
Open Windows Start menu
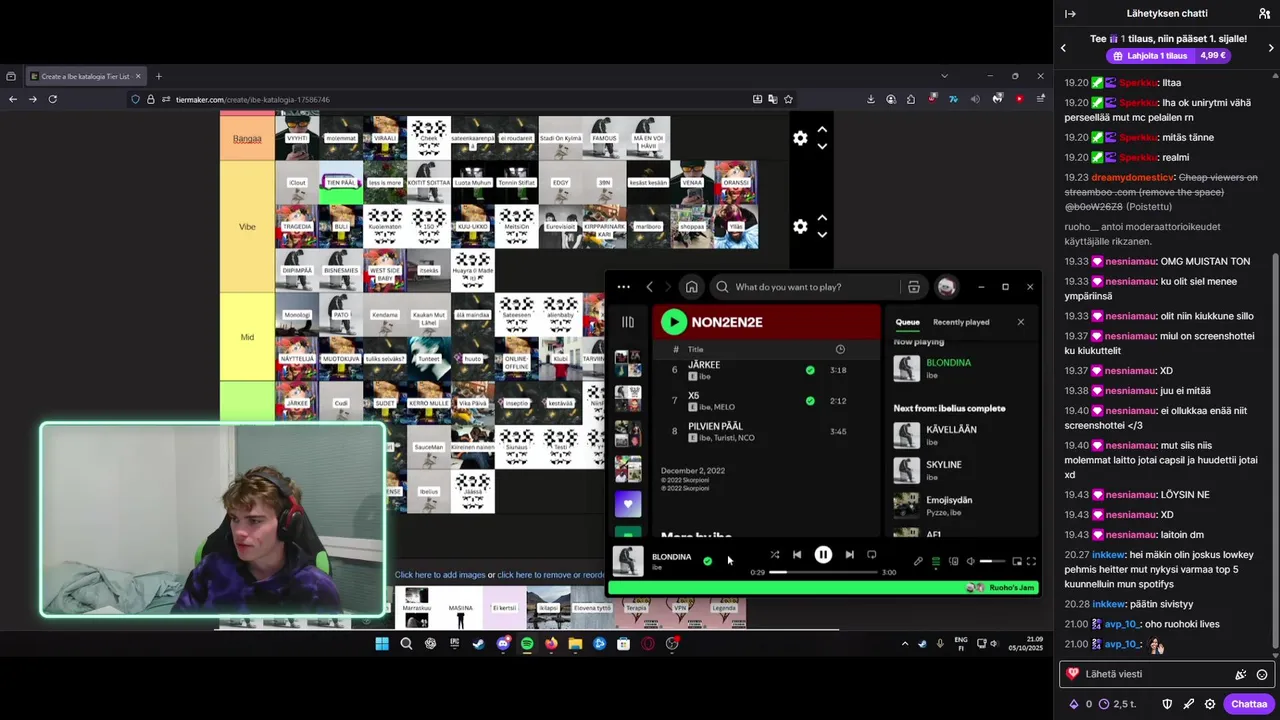click(x=382, y=643)
